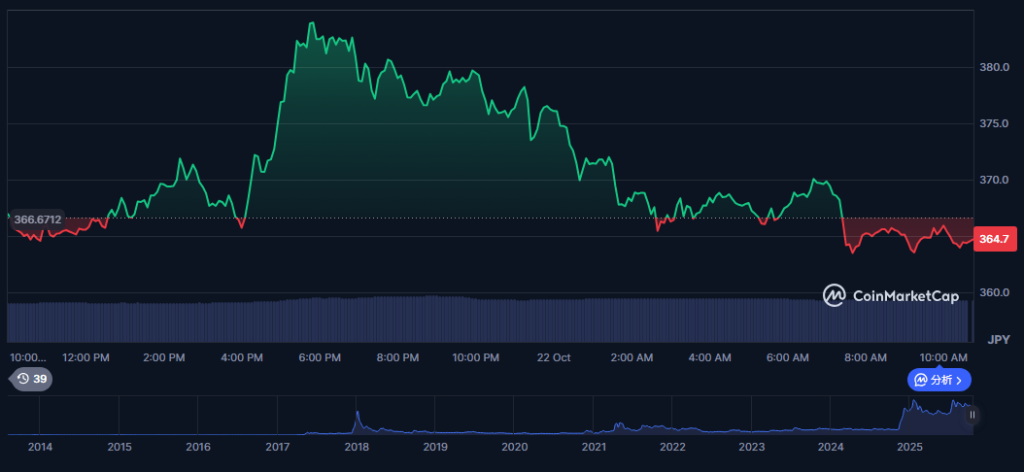Click the 6:00 PM time axis label
Image resolution: width=1024 pixels, height=472 pixels.
(x=320, y=357)
